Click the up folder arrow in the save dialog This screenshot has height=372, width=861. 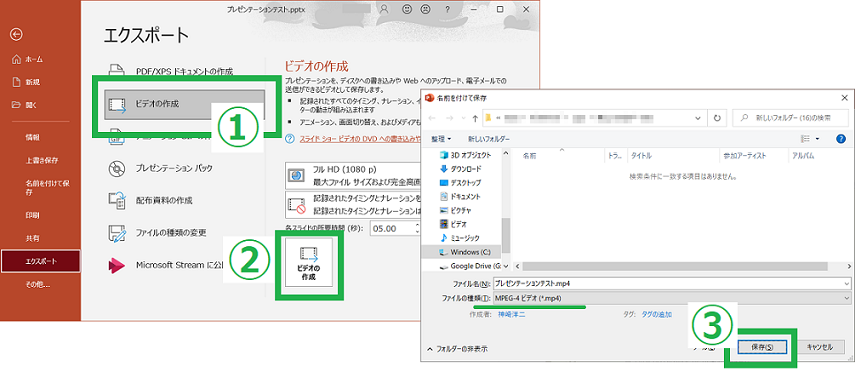pos(474,118)
